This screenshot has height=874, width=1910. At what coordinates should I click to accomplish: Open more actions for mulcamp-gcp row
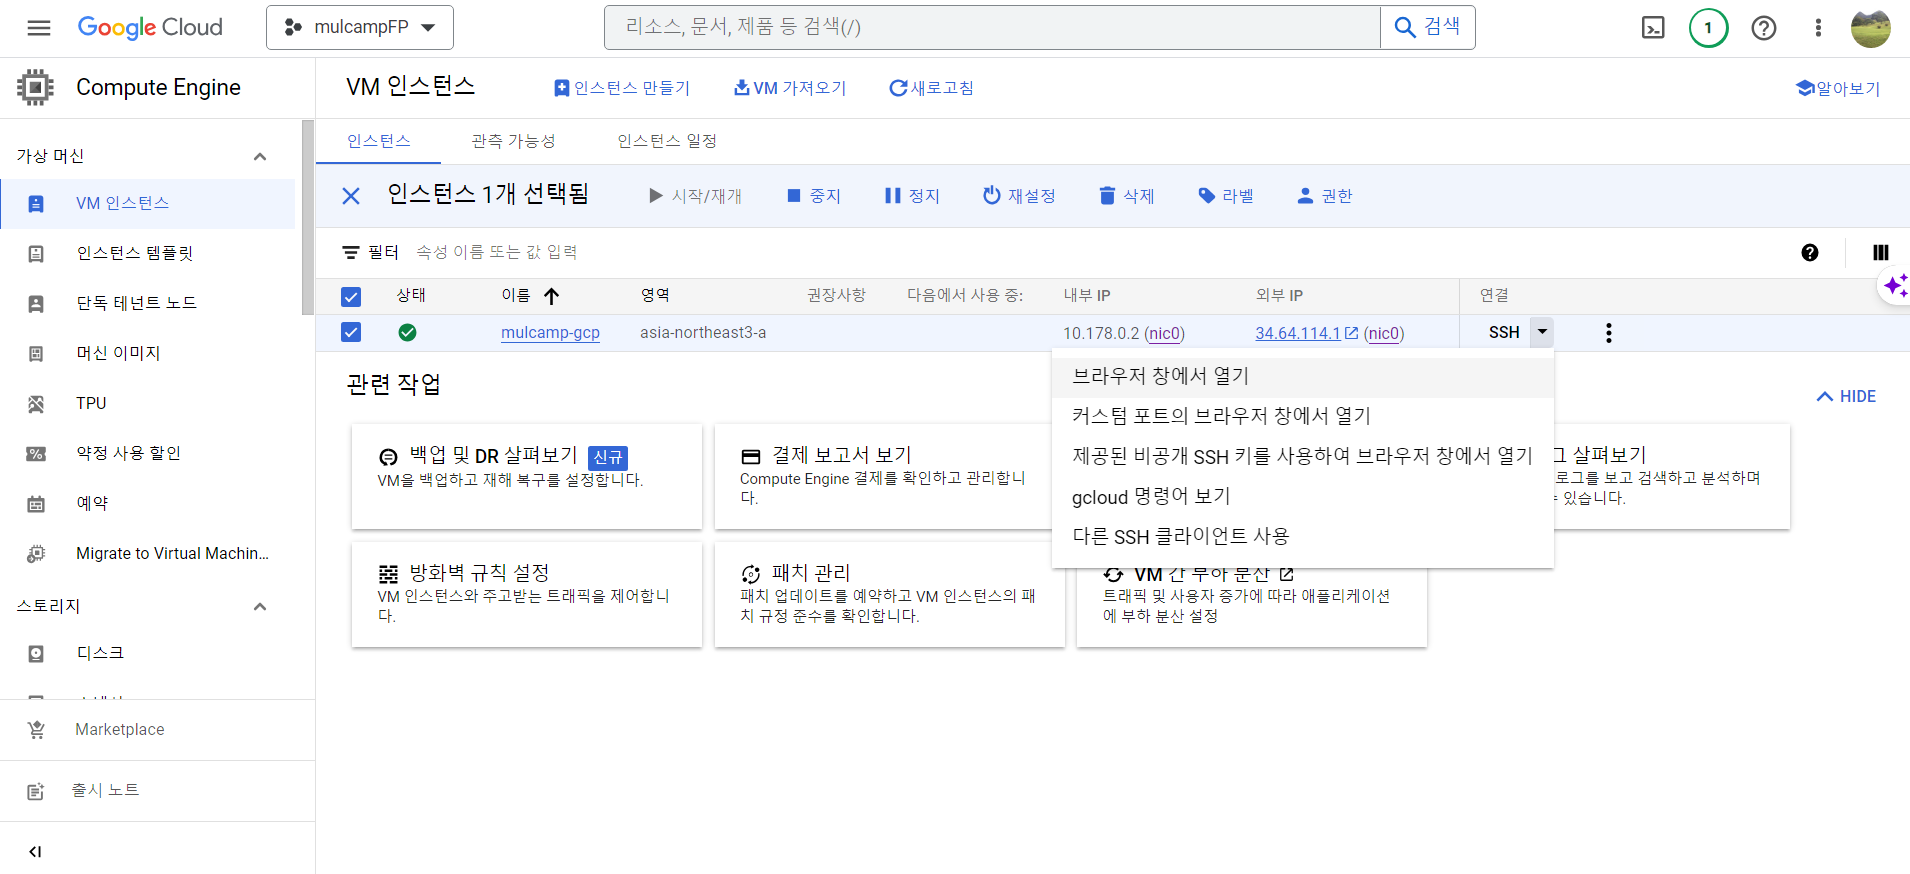pyautogui.click(x=1608, y=333)
